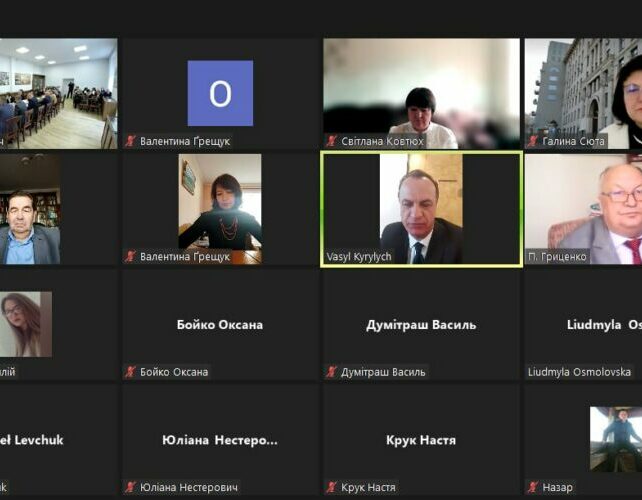The height and width of the screenshot is (500, 642).
Task: Click mic icon on Валентина Ґрещук's O avatar tile
Action: pyautogui.click(x=130, y=142)
